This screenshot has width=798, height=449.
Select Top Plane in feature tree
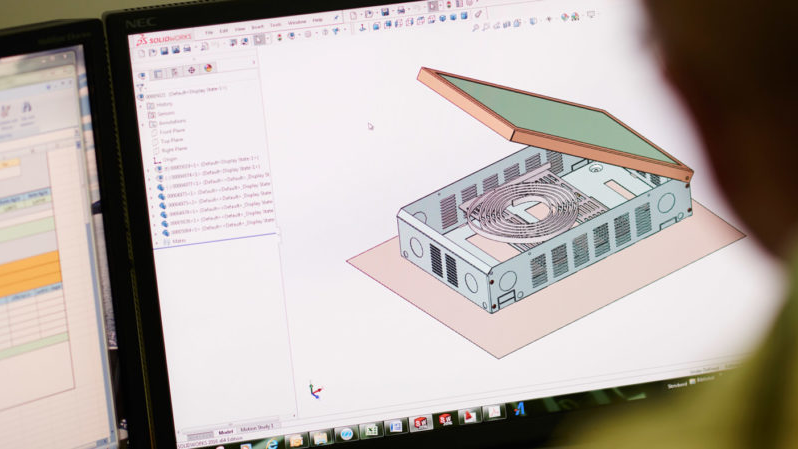(168, 141)
